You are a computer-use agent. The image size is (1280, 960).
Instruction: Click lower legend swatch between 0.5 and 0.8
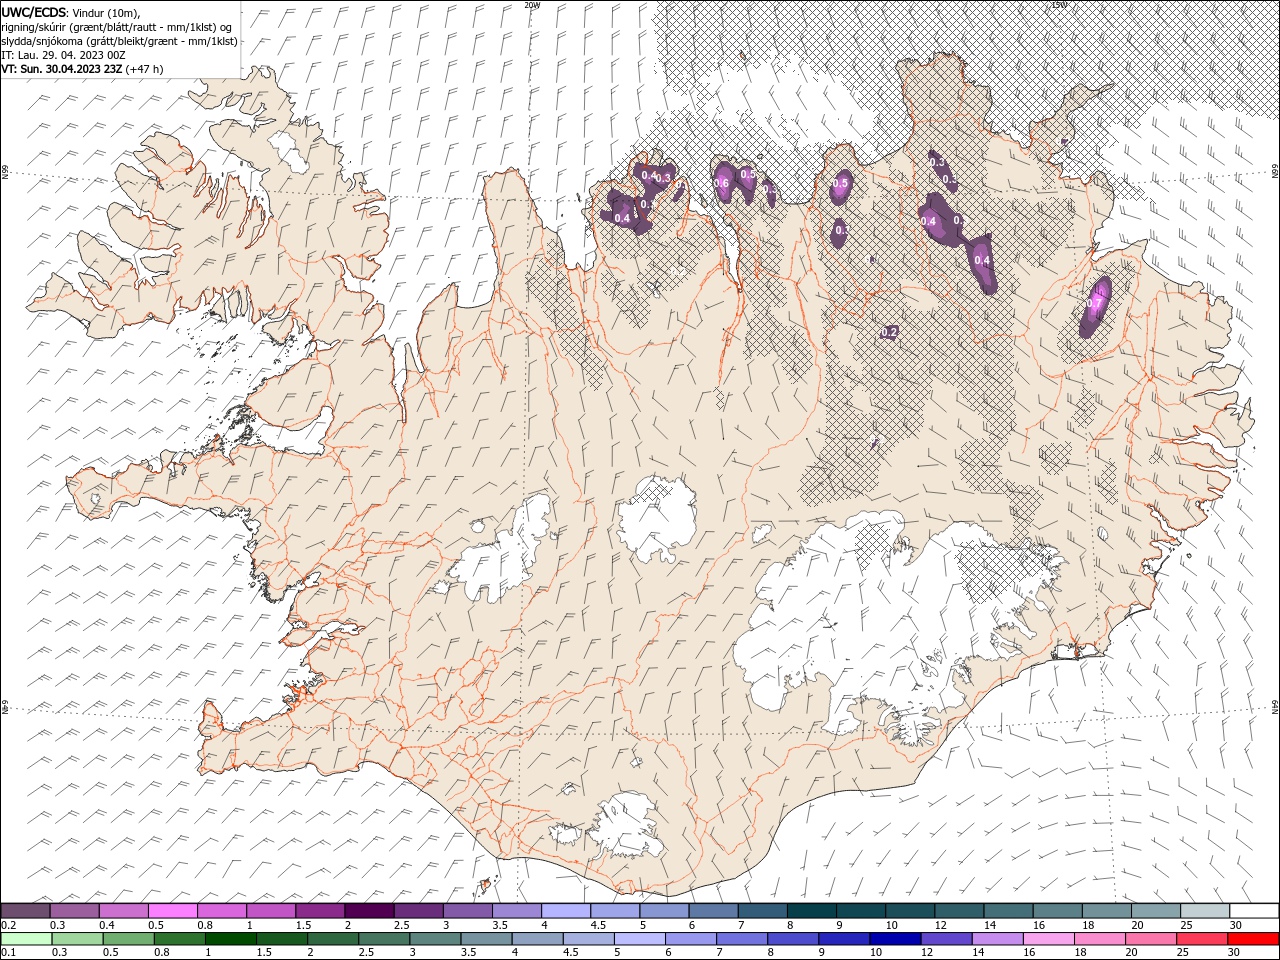pyautogui.click(x=128, y=939)
